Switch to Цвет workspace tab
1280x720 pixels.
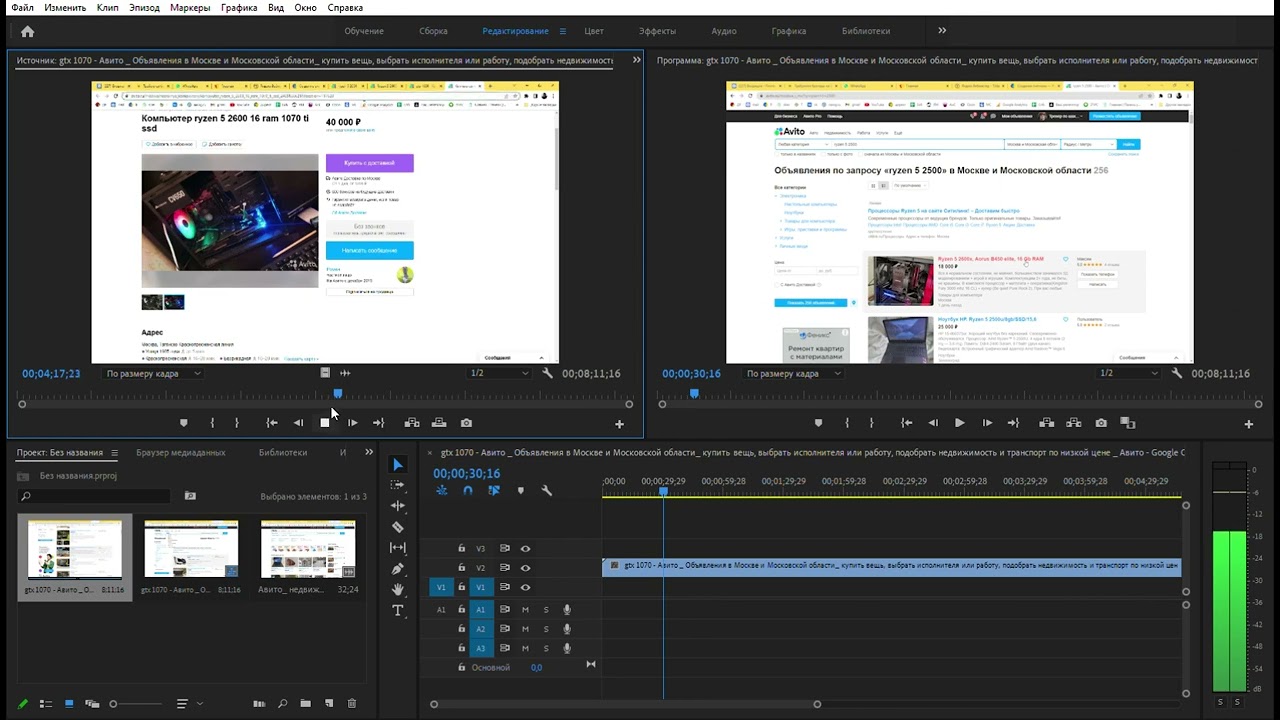(594, 31)
